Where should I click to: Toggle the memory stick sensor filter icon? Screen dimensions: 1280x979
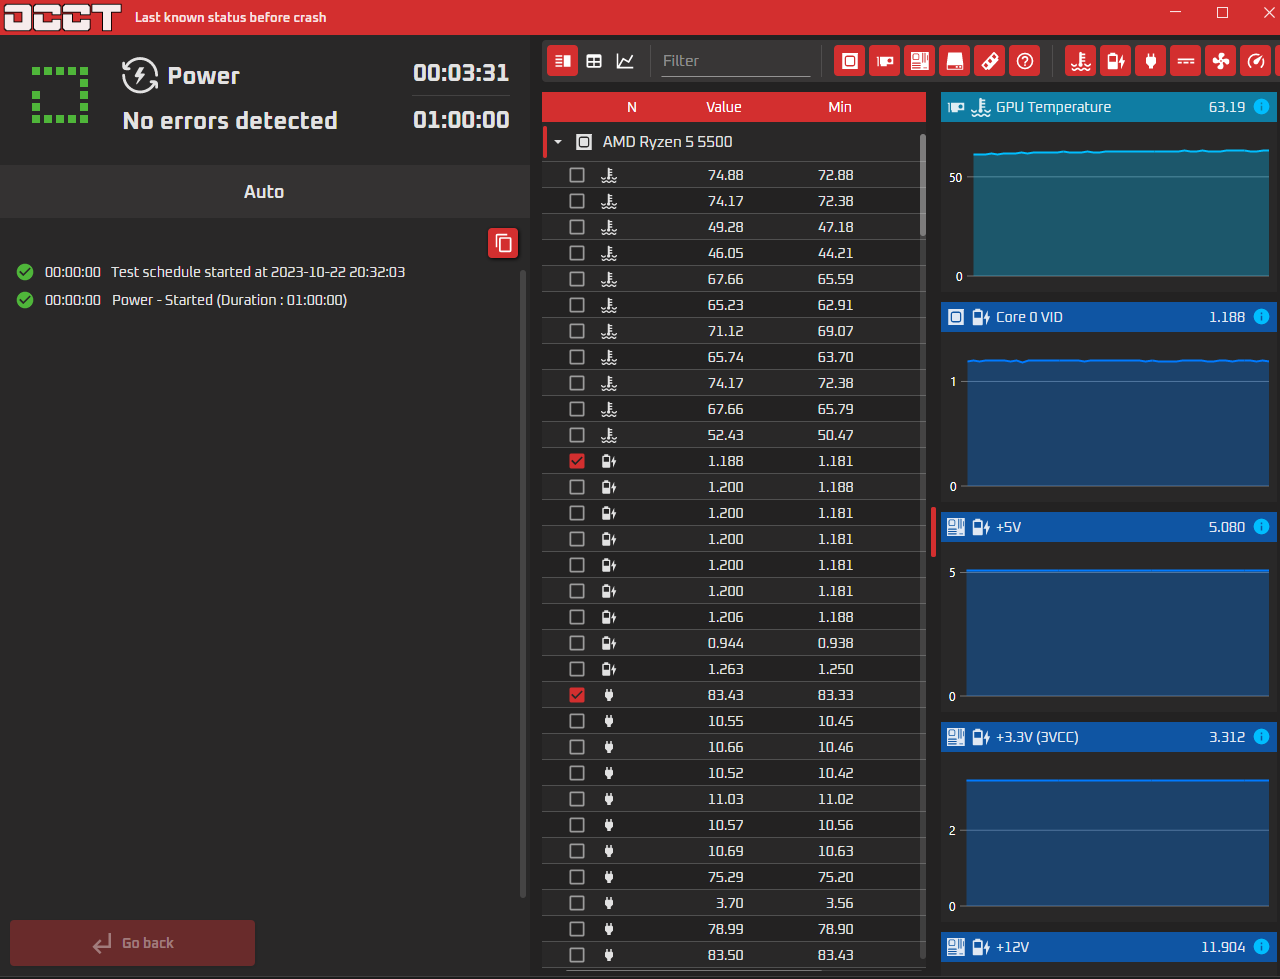pyautogui.click(x=989, y=61)
